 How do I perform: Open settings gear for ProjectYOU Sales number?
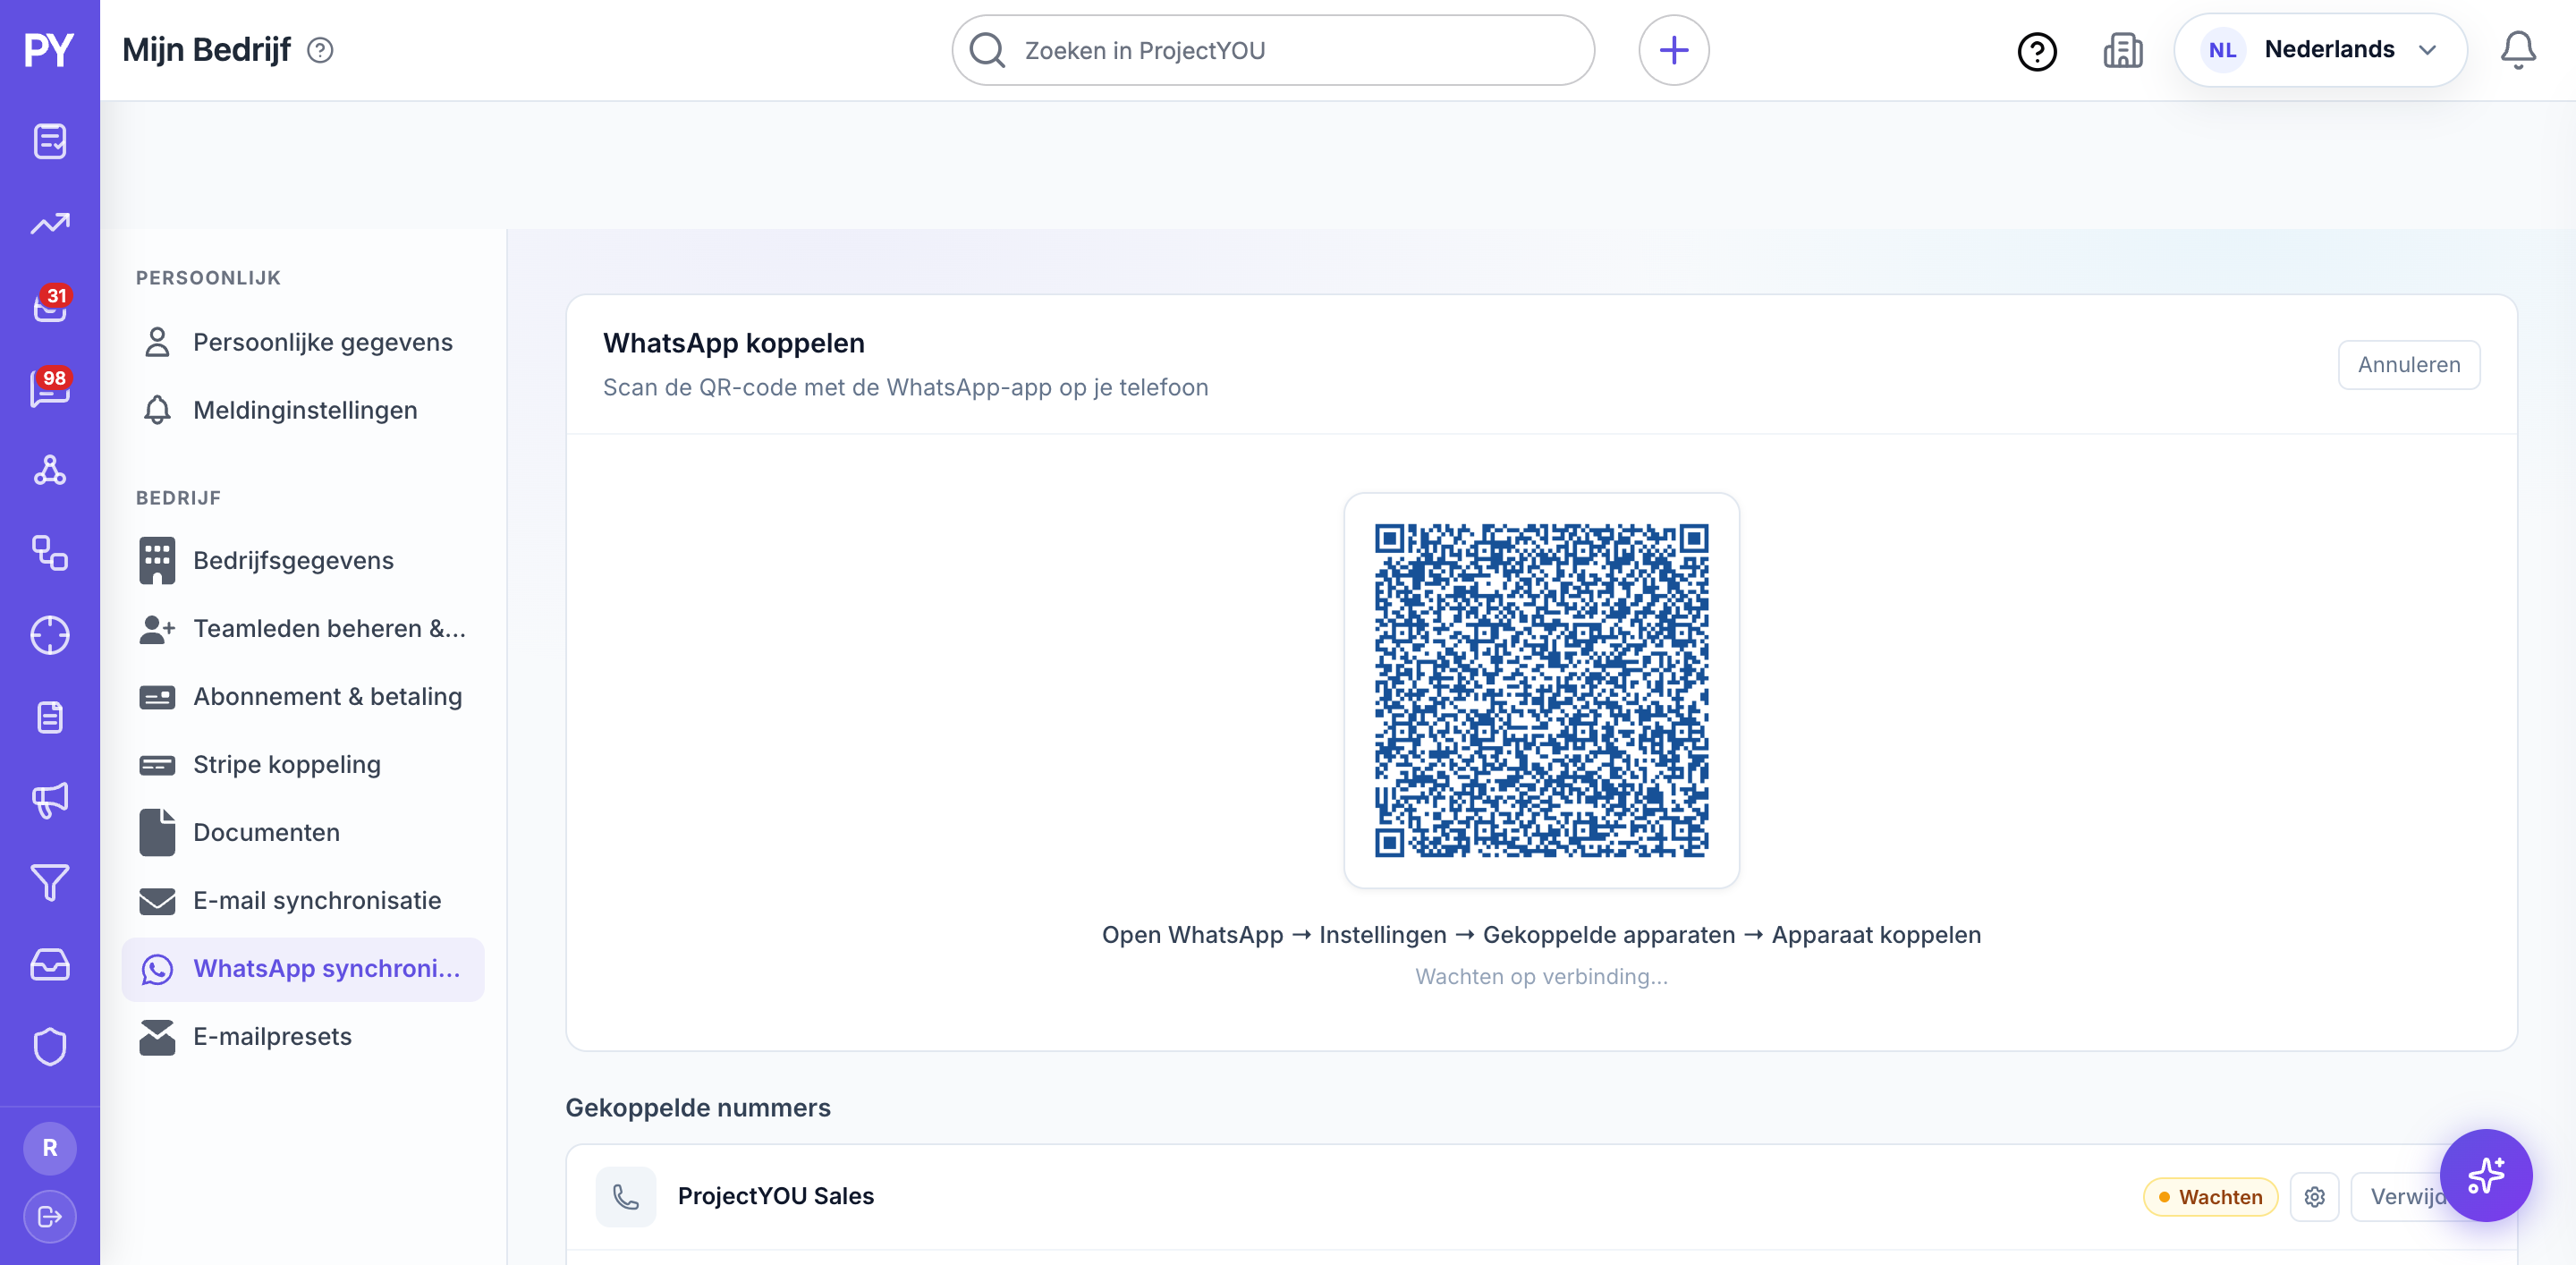(2314, 1197)
